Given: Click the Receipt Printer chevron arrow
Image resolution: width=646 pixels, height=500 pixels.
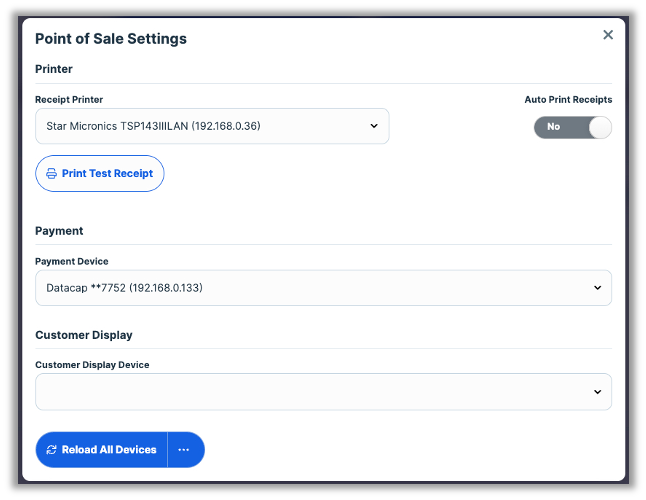Looking at the screenshot, I should pyautogui.click(x=373, y=126).
